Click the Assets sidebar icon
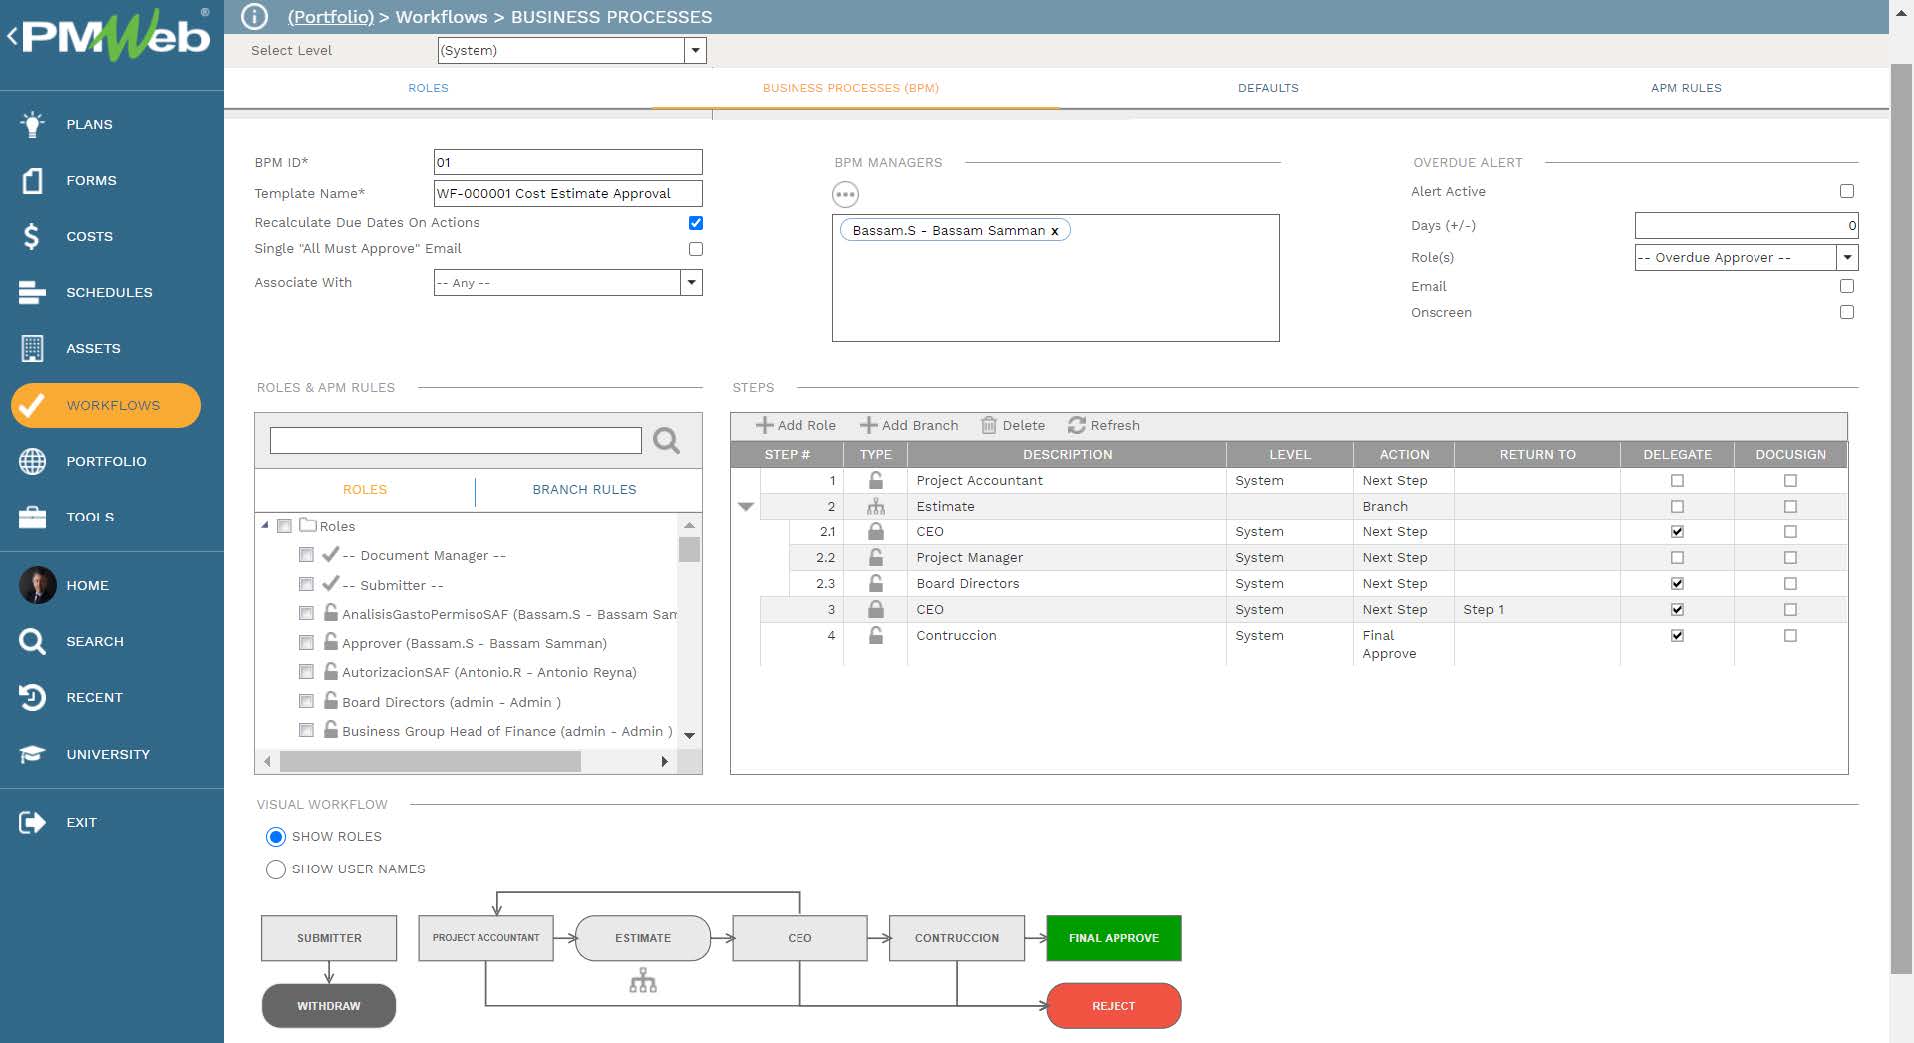Viewport: 1914px width, 1043px height. 32,348
